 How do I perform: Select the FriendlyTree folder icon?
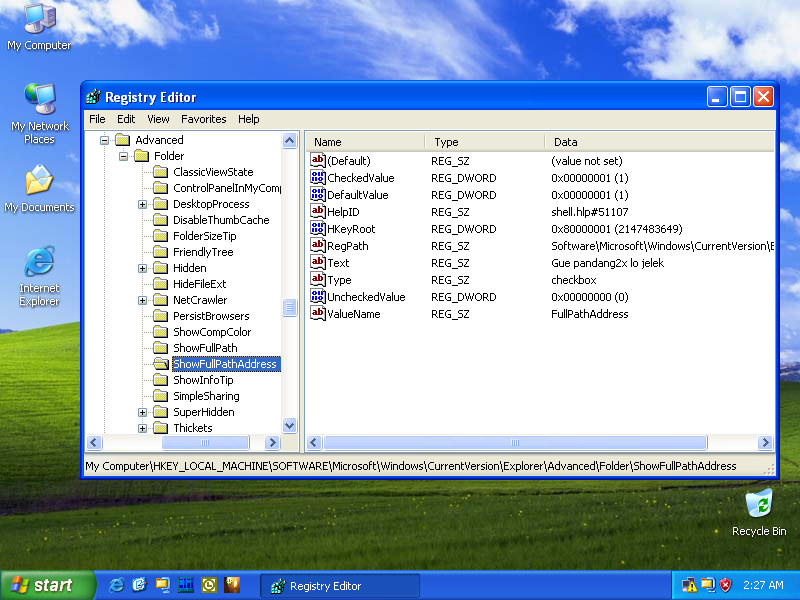161,252
